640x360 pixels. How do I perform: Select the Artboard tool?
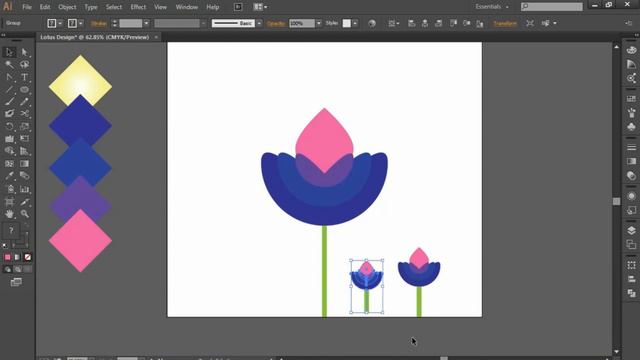9,202
